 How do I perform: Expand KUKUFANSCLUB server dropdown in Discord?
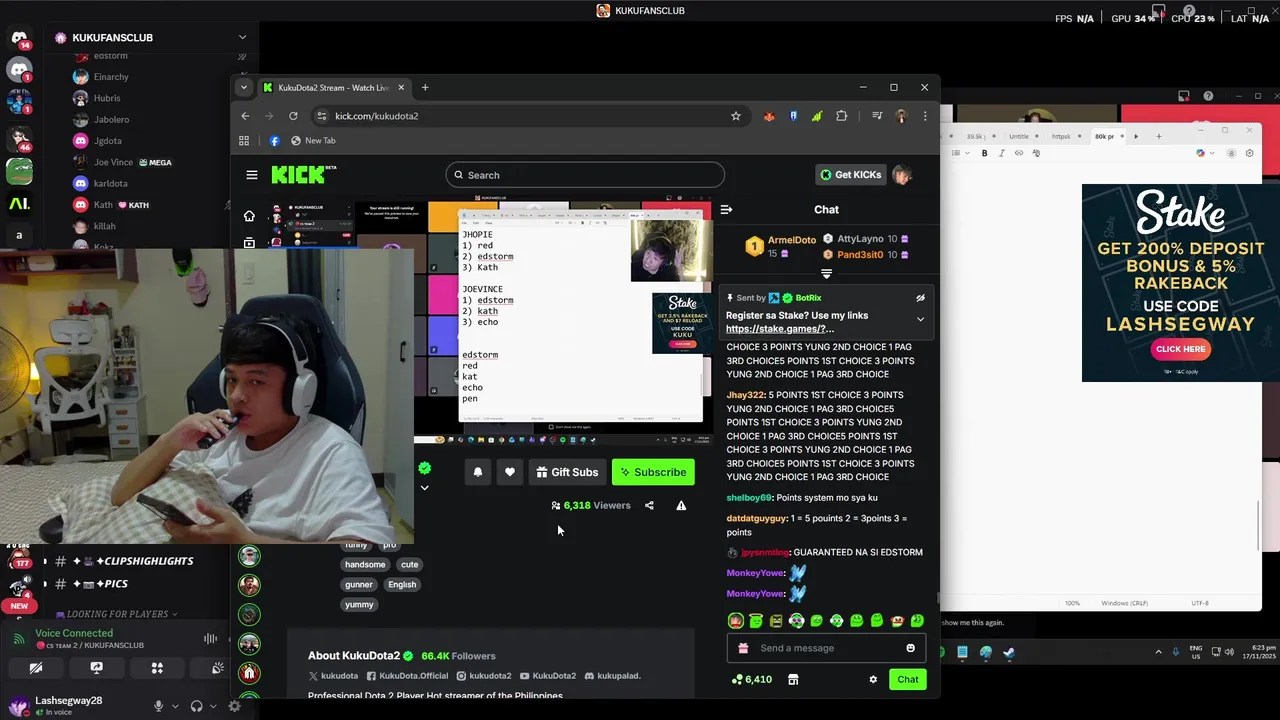(x=242, y=38)
